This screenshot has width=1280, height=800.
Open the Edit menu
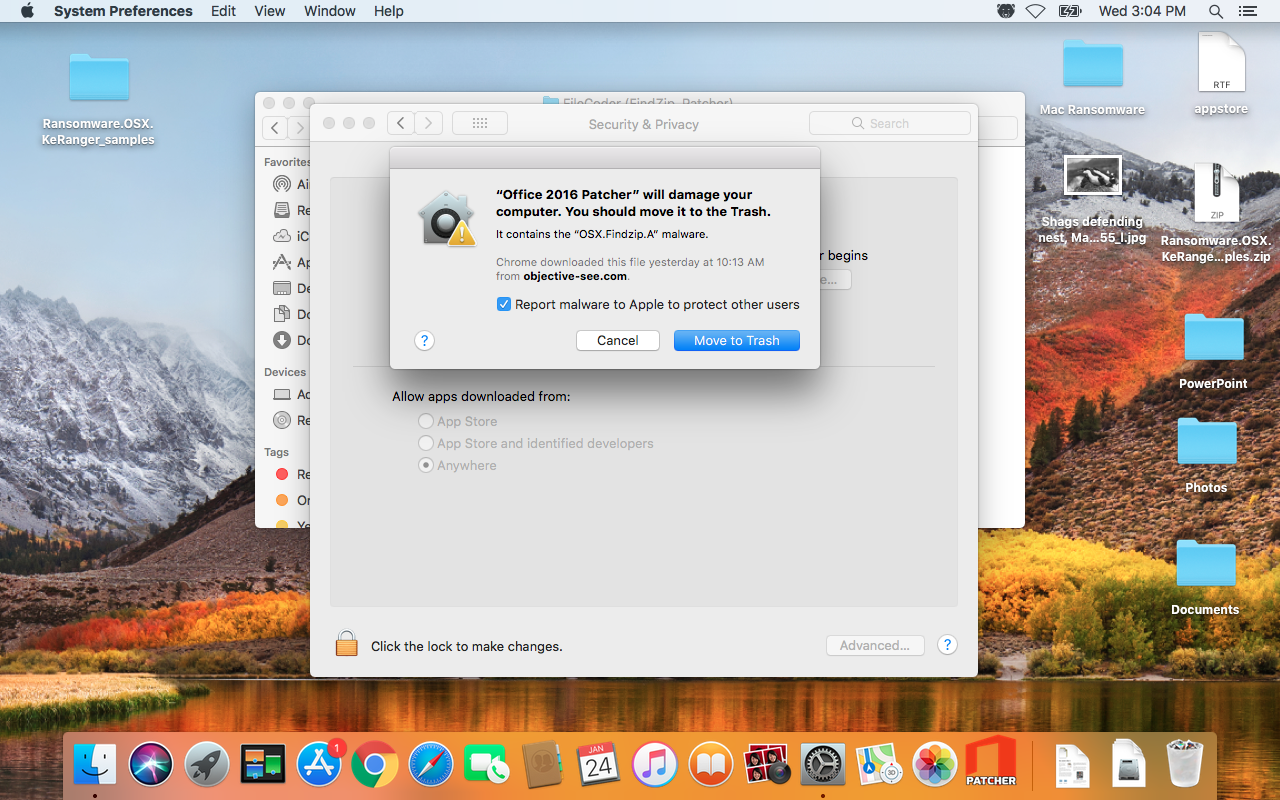coord(223,11)
